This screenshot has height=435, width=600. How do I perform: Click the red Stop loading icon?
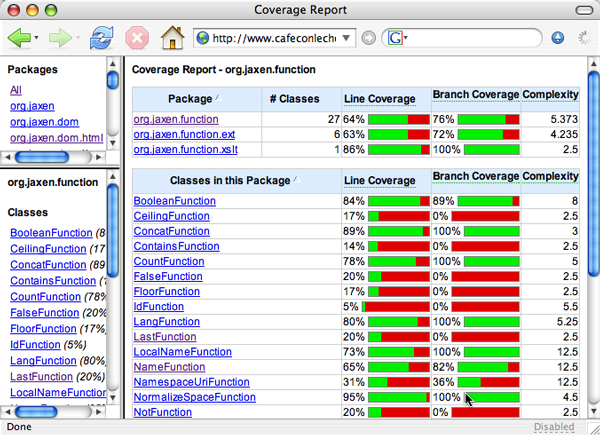click(x=137, y=38)
